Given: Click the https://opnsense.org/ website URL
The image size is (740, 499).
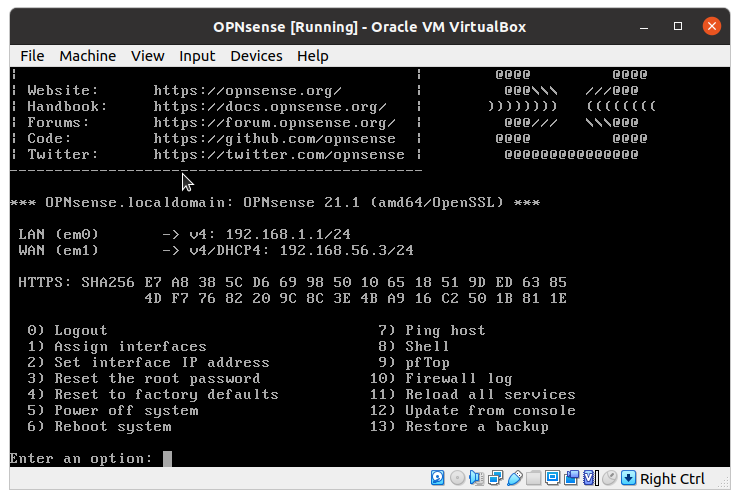Looking at the screenshot, I should coord(247,90).
